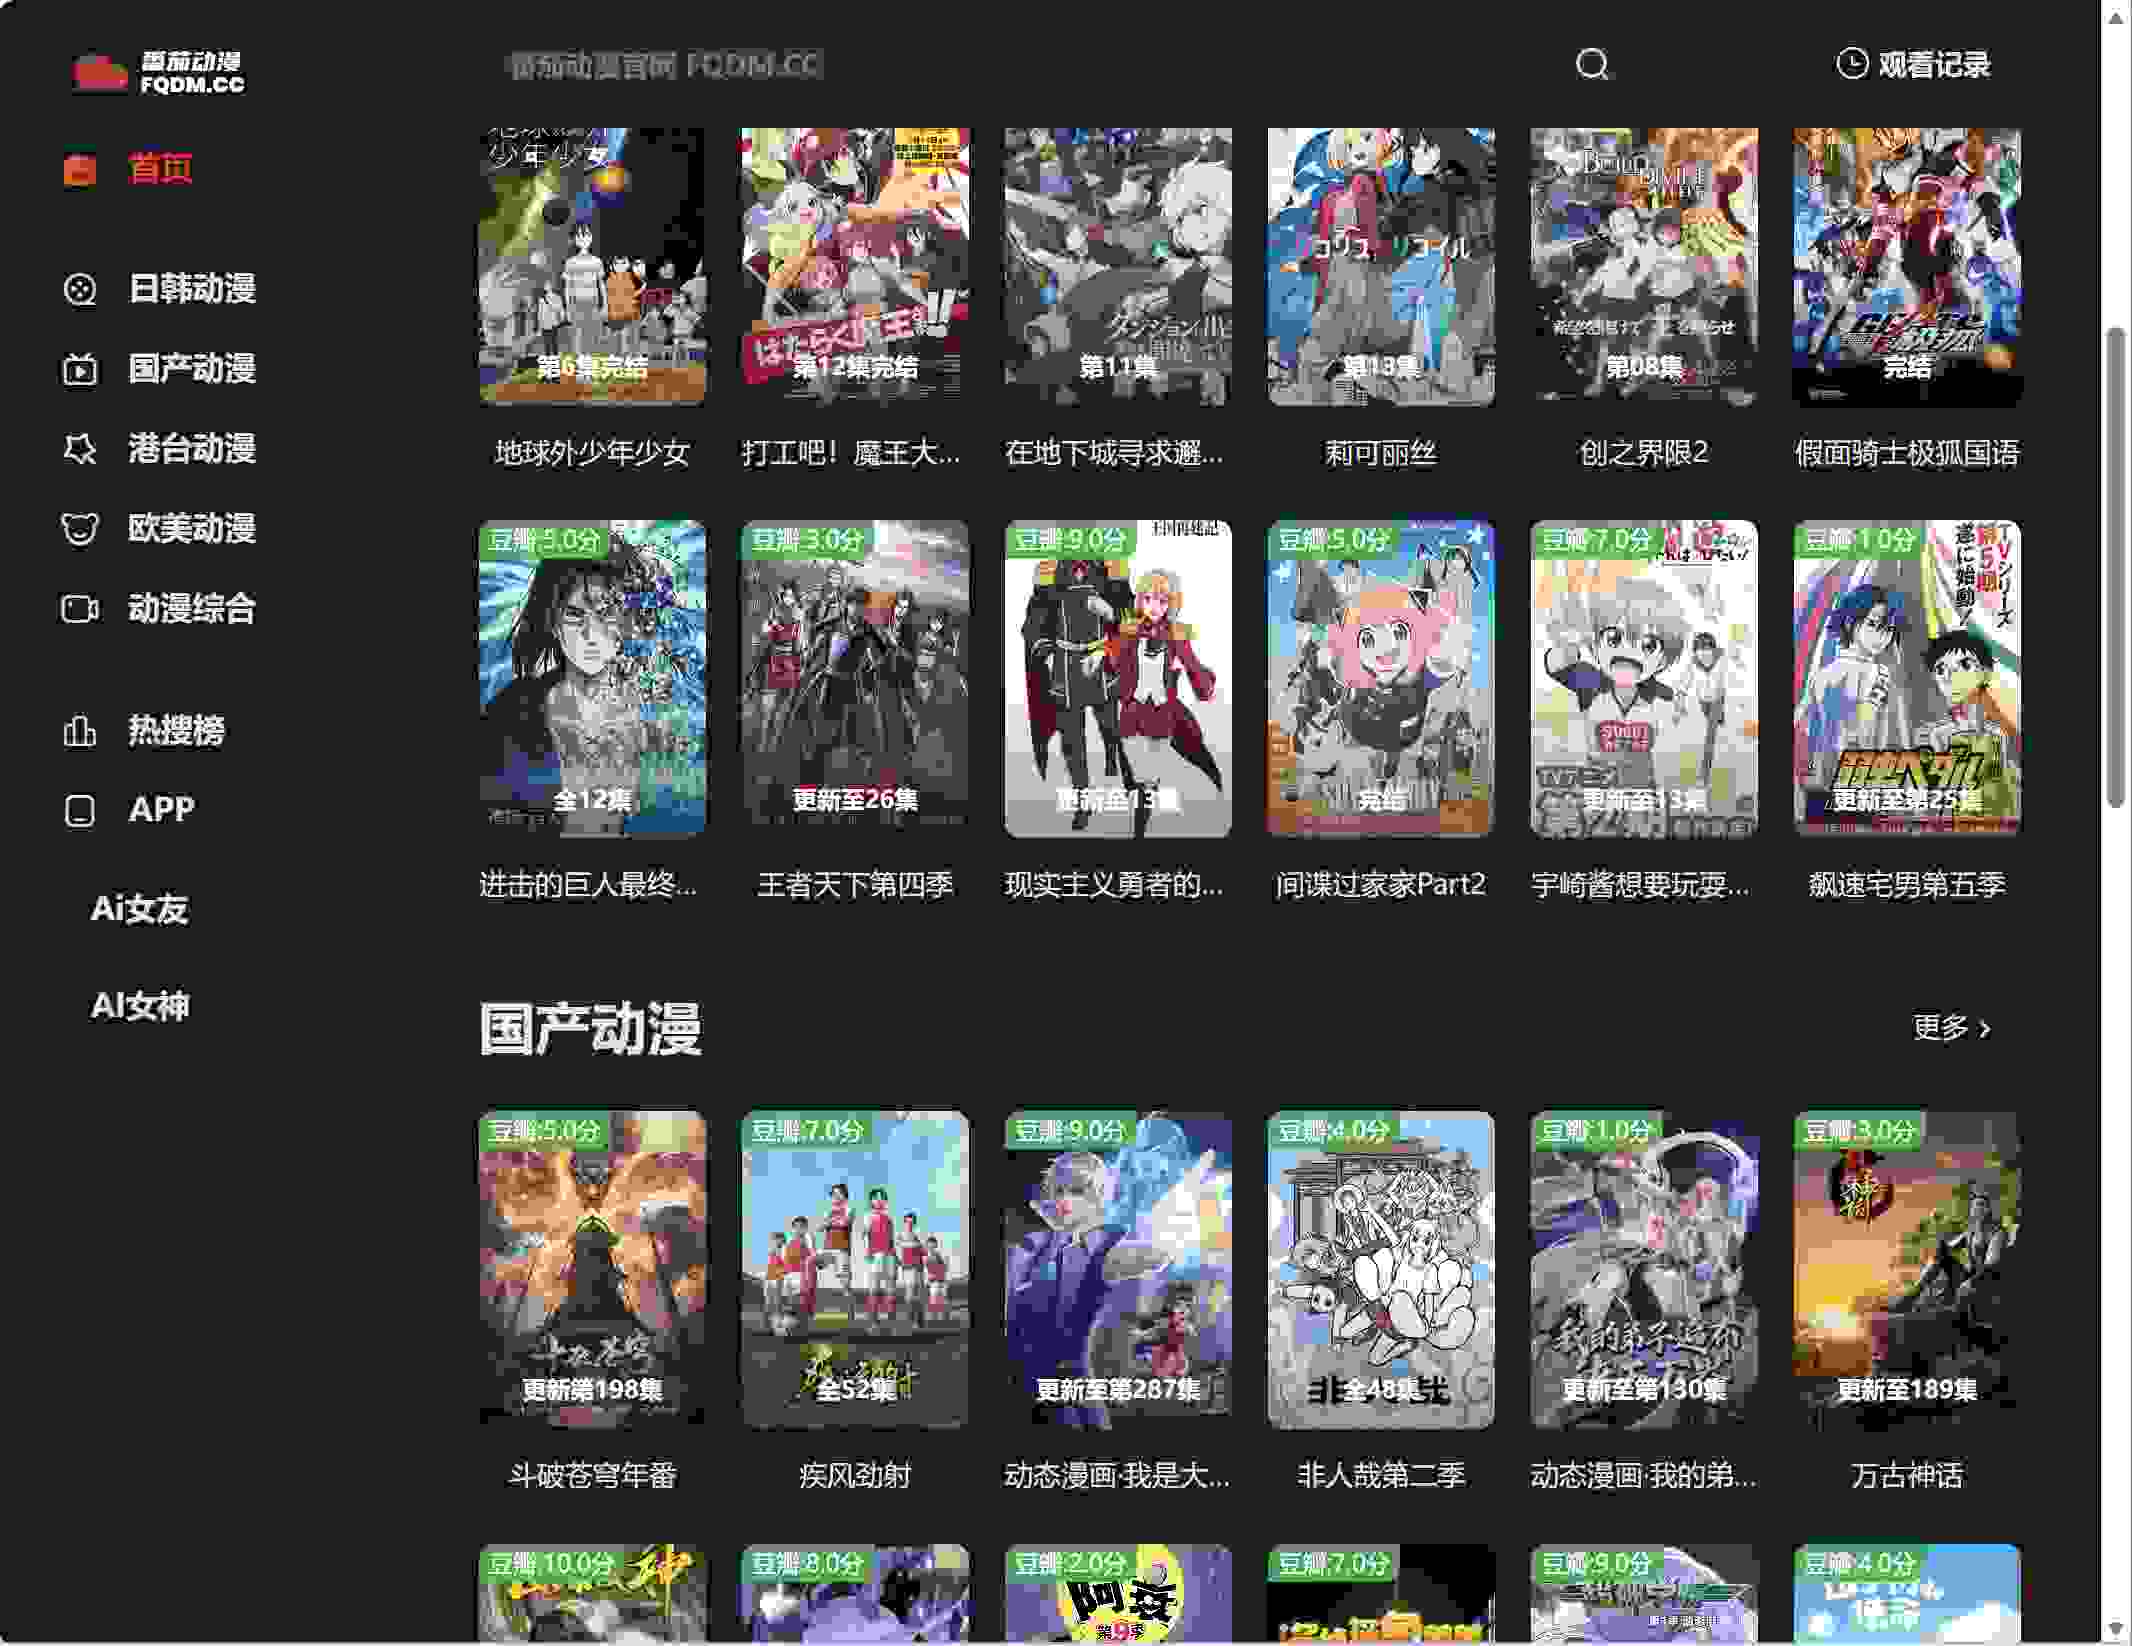Click the title 地球外少年少女
Viewport: 2132px width, 1646px height.
coord(592,453)
